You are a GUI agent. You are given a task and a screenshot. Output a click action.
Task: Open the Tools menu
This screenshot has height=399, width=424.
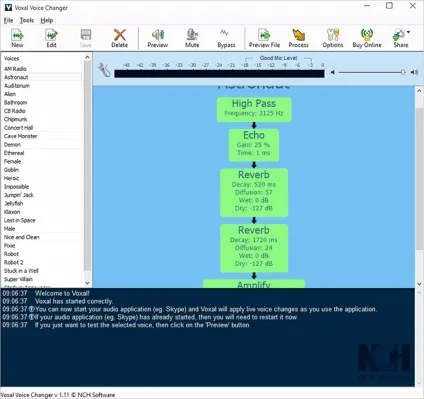click(x=27, y=20)
